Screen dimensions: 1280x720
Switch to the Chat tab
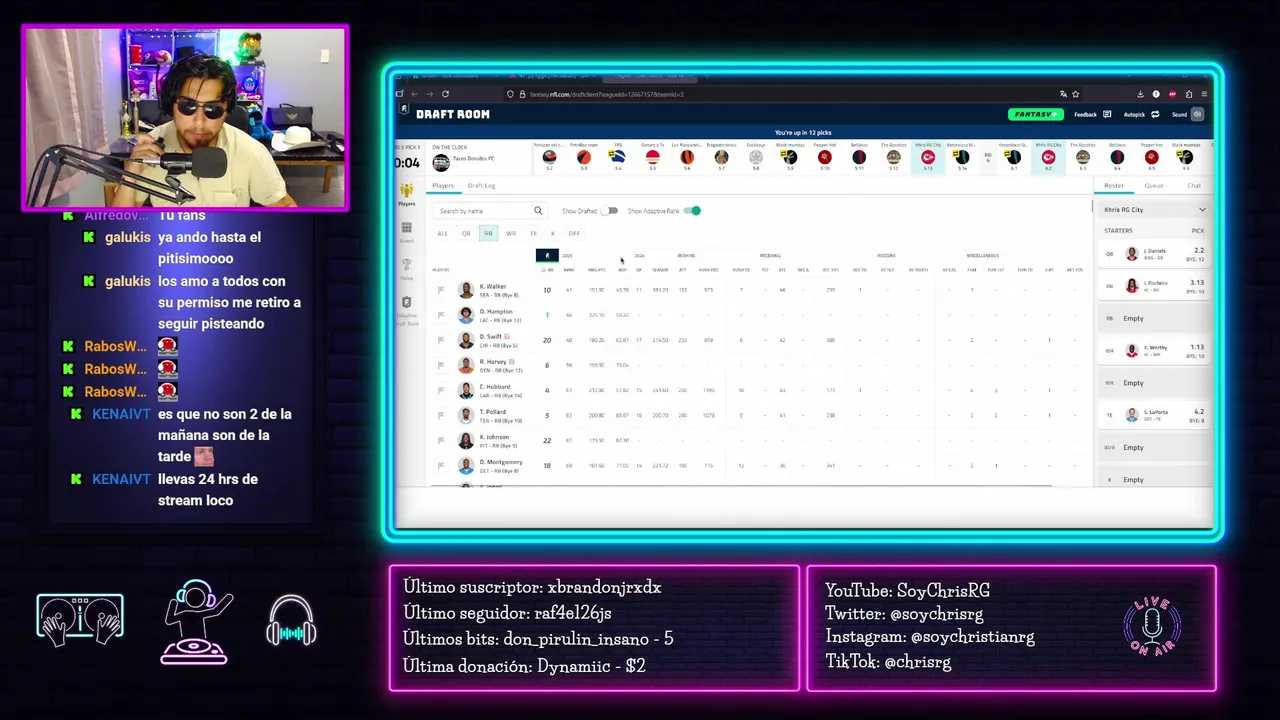1194,185
